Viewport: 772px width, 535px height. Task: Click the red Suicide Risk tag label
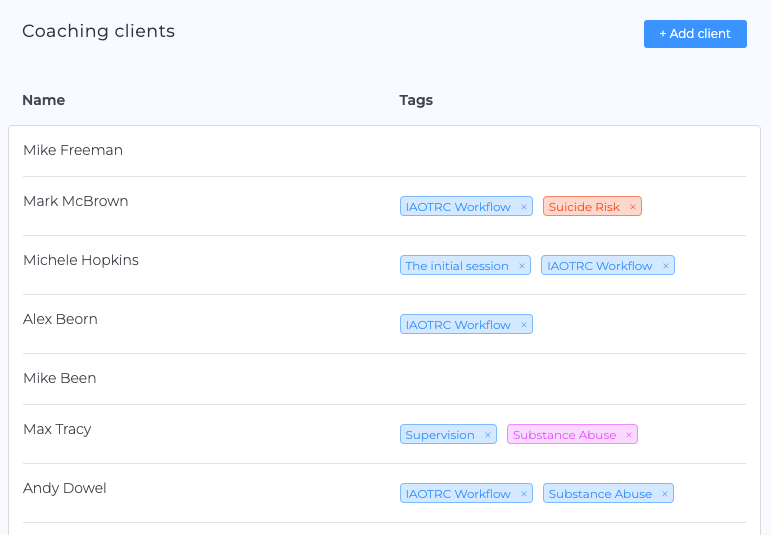[x=584, y=207]
